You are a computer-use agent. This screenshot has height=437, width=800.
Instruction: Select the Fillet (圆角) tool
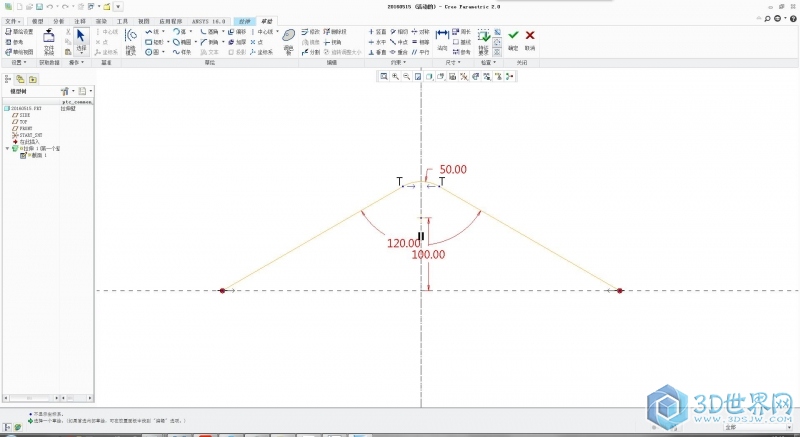pos(210,32)
